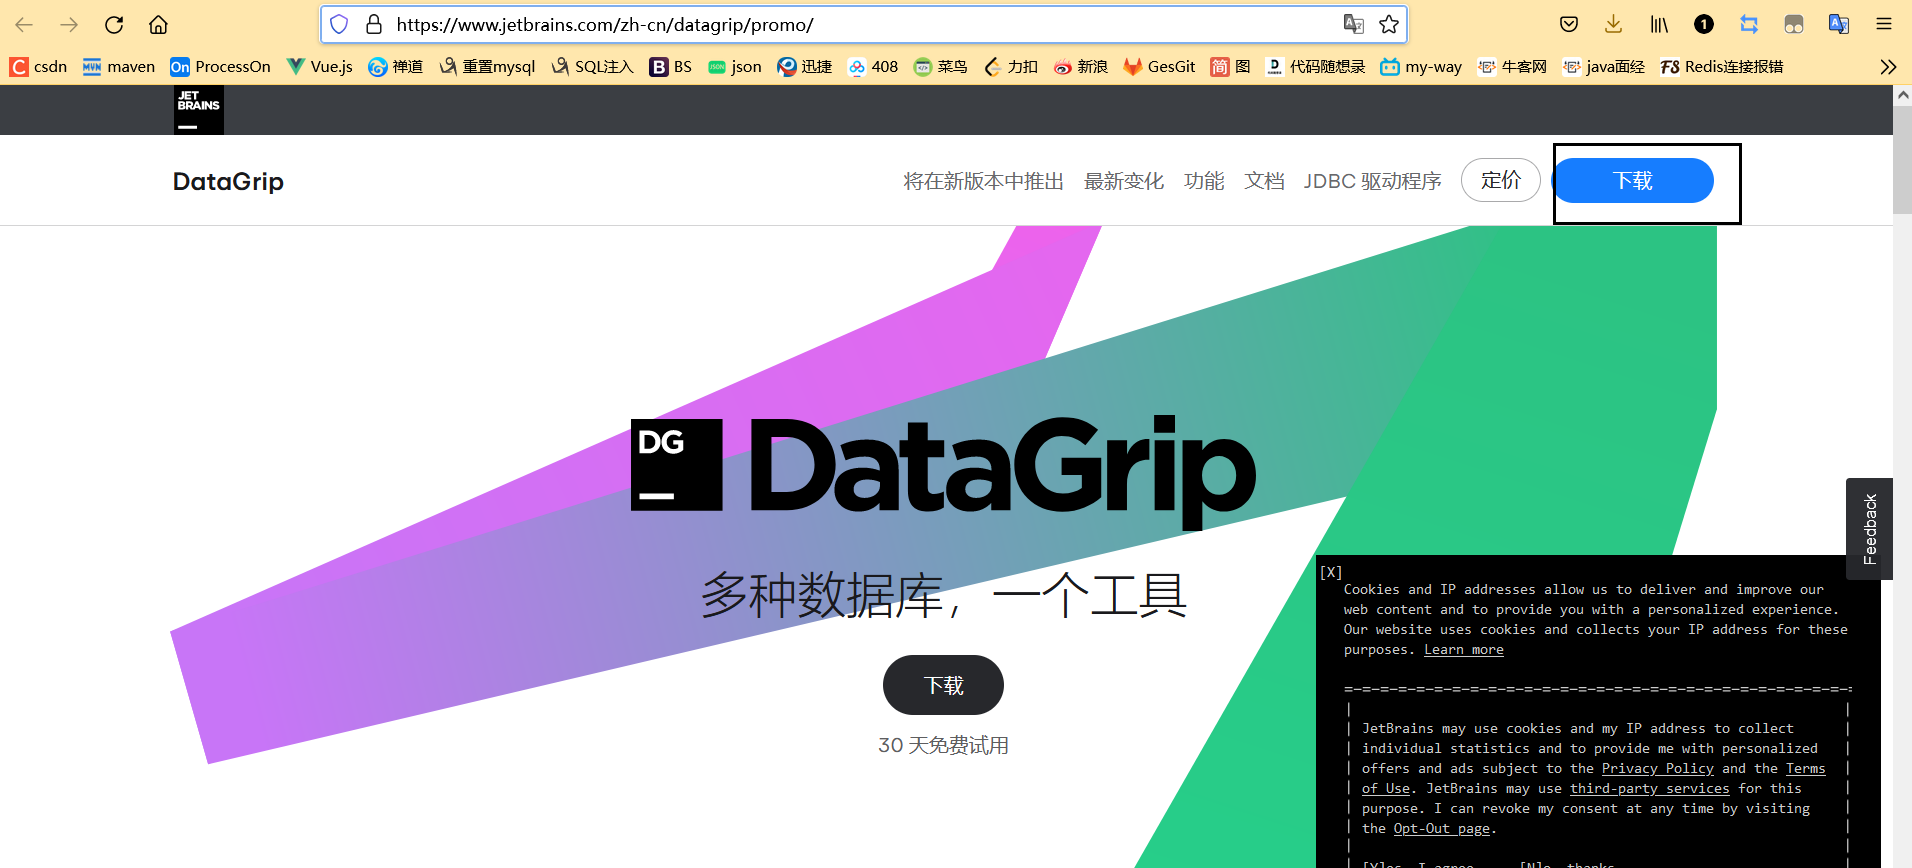The height and width of the screenshot is (868, 1912).
Task: Open the 408 bookmark
Action: click(x=873, y=67)
